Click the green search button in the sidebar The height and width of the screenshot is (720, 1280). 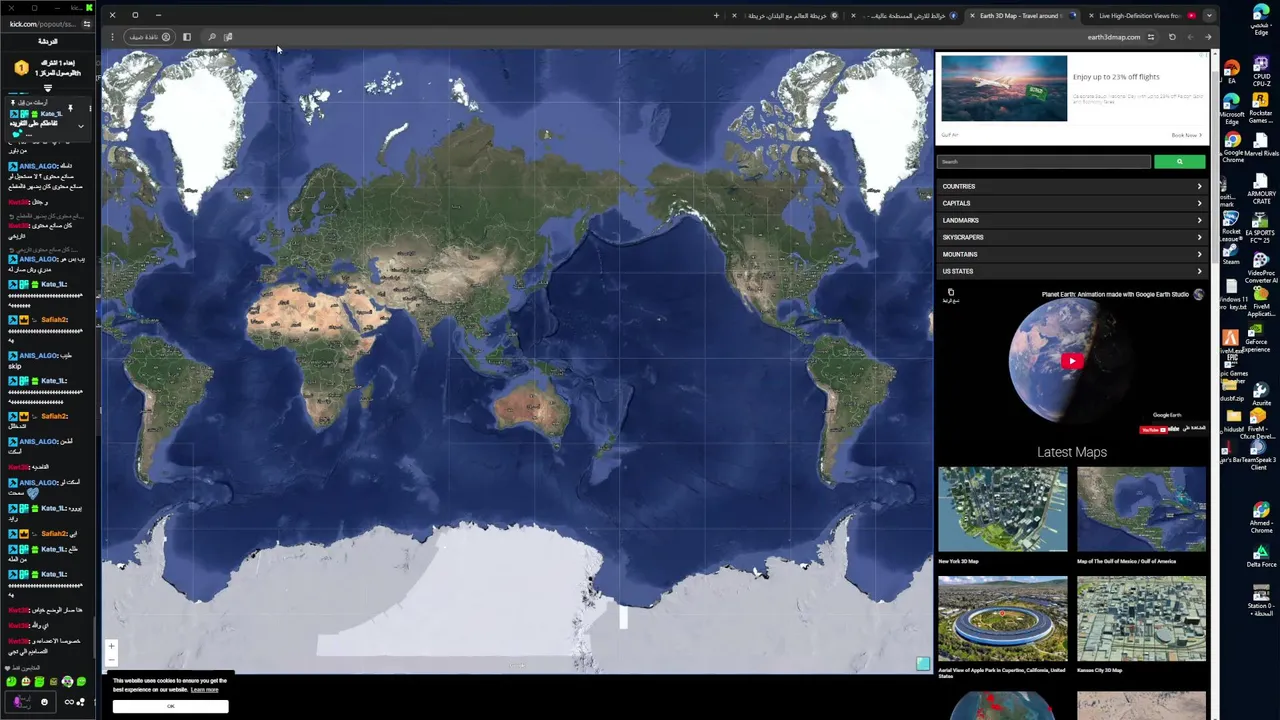point(1179,162)
